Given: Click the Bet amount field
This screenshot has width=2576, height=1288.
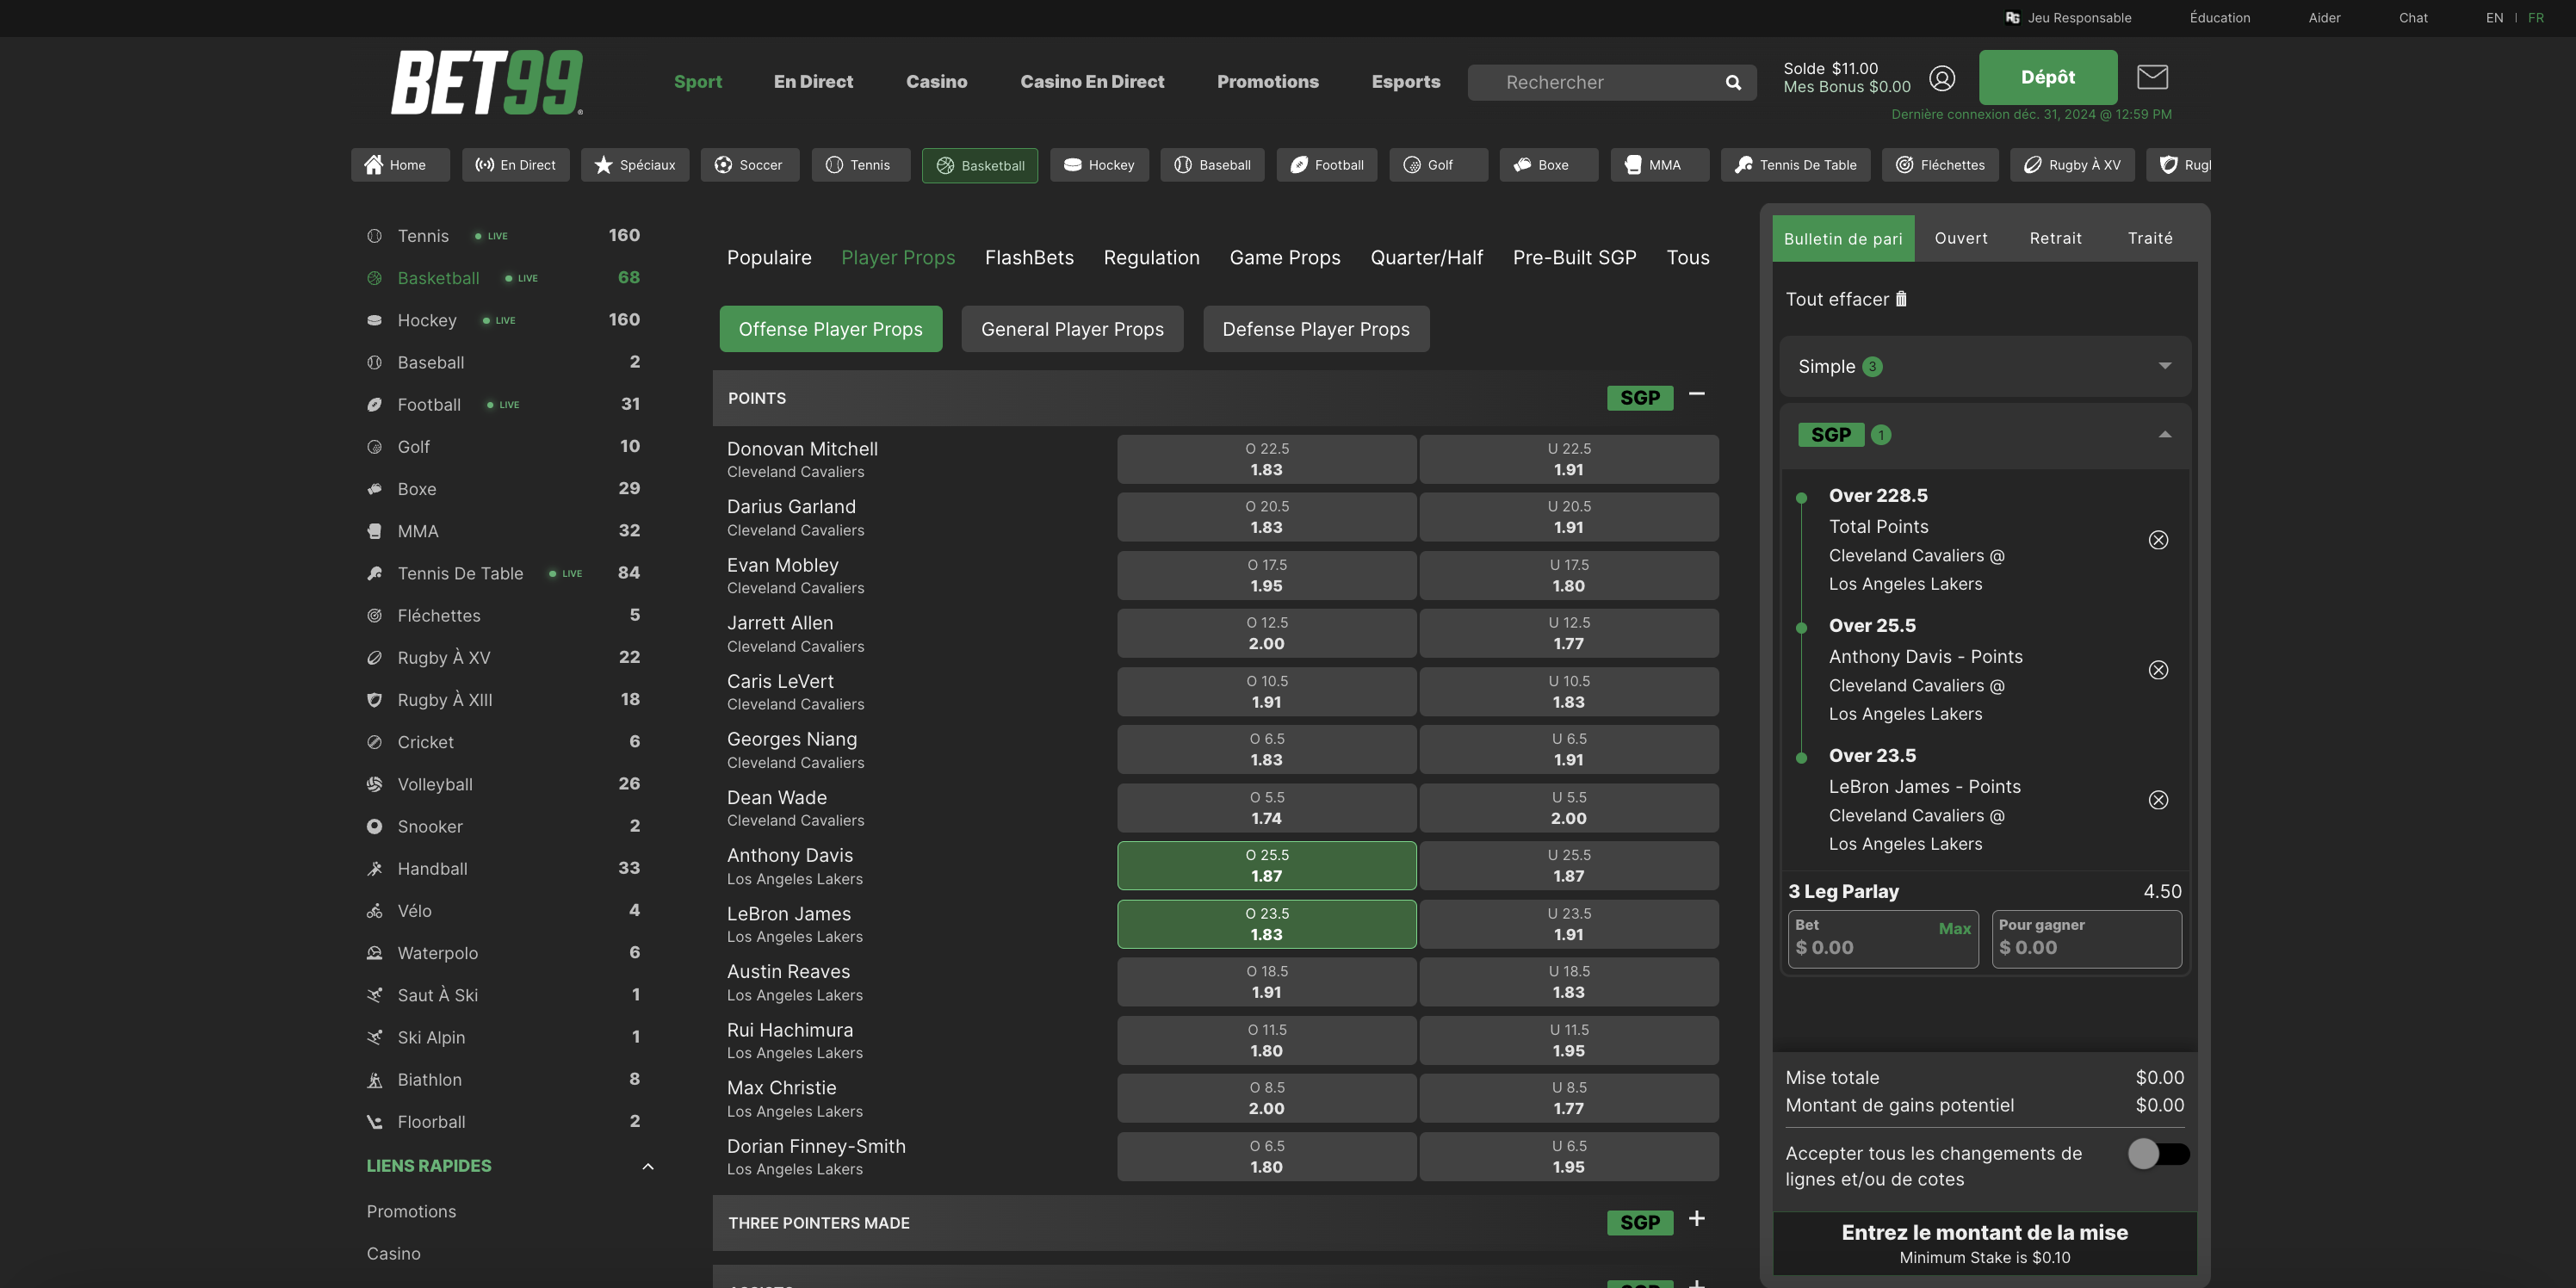Looking at the screenshot, I should point(1883,938).
